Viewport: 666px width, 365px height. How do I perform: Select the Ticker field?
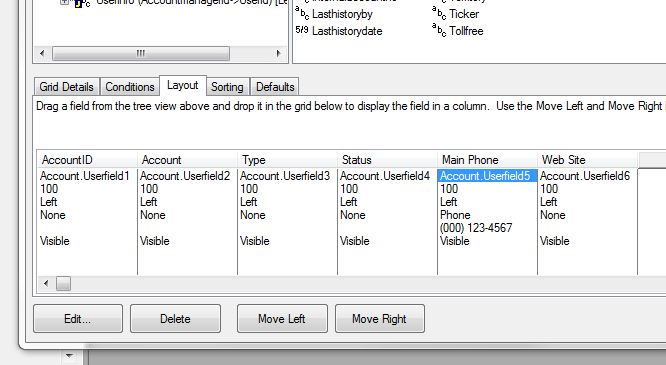tap(464, 14)
